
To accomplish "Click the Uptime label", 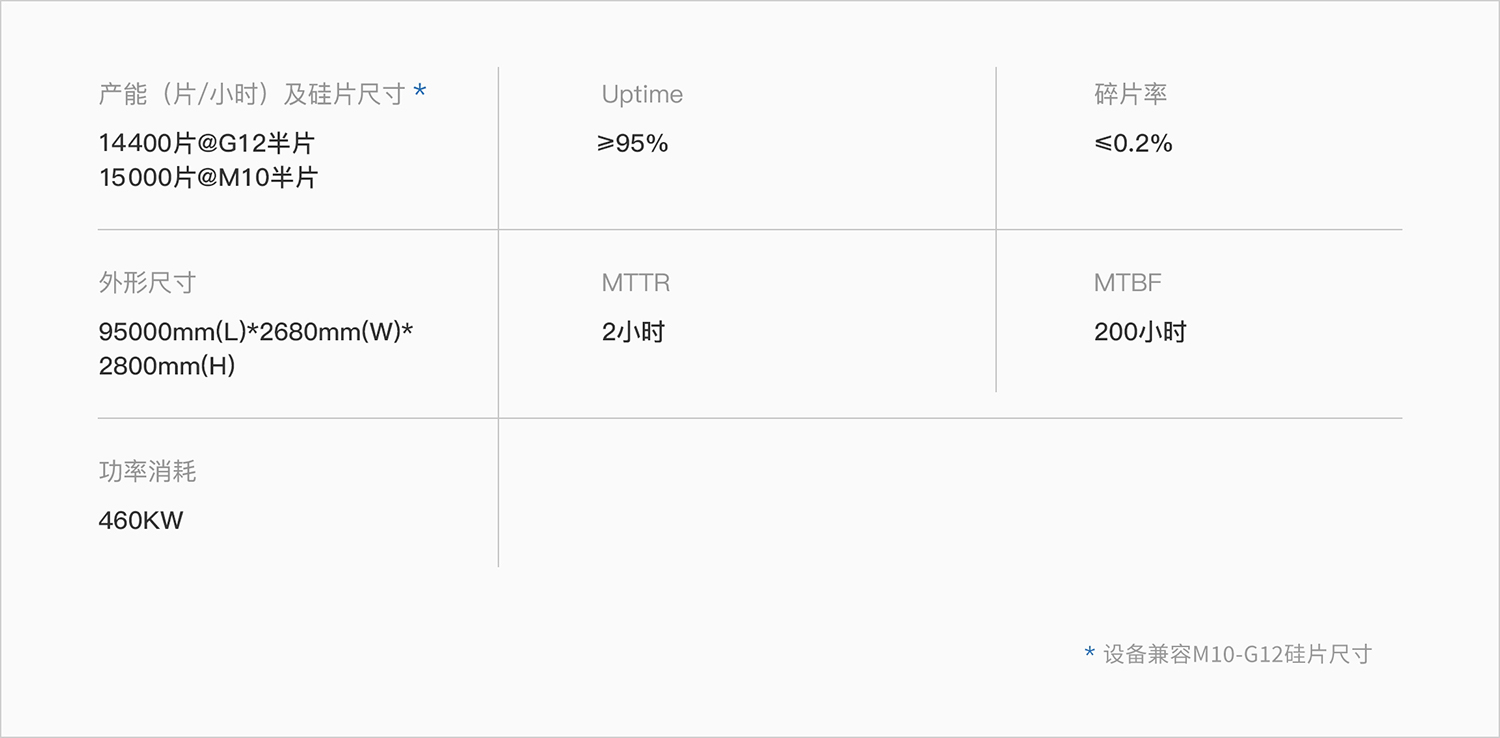I will (x=642, y=95).
